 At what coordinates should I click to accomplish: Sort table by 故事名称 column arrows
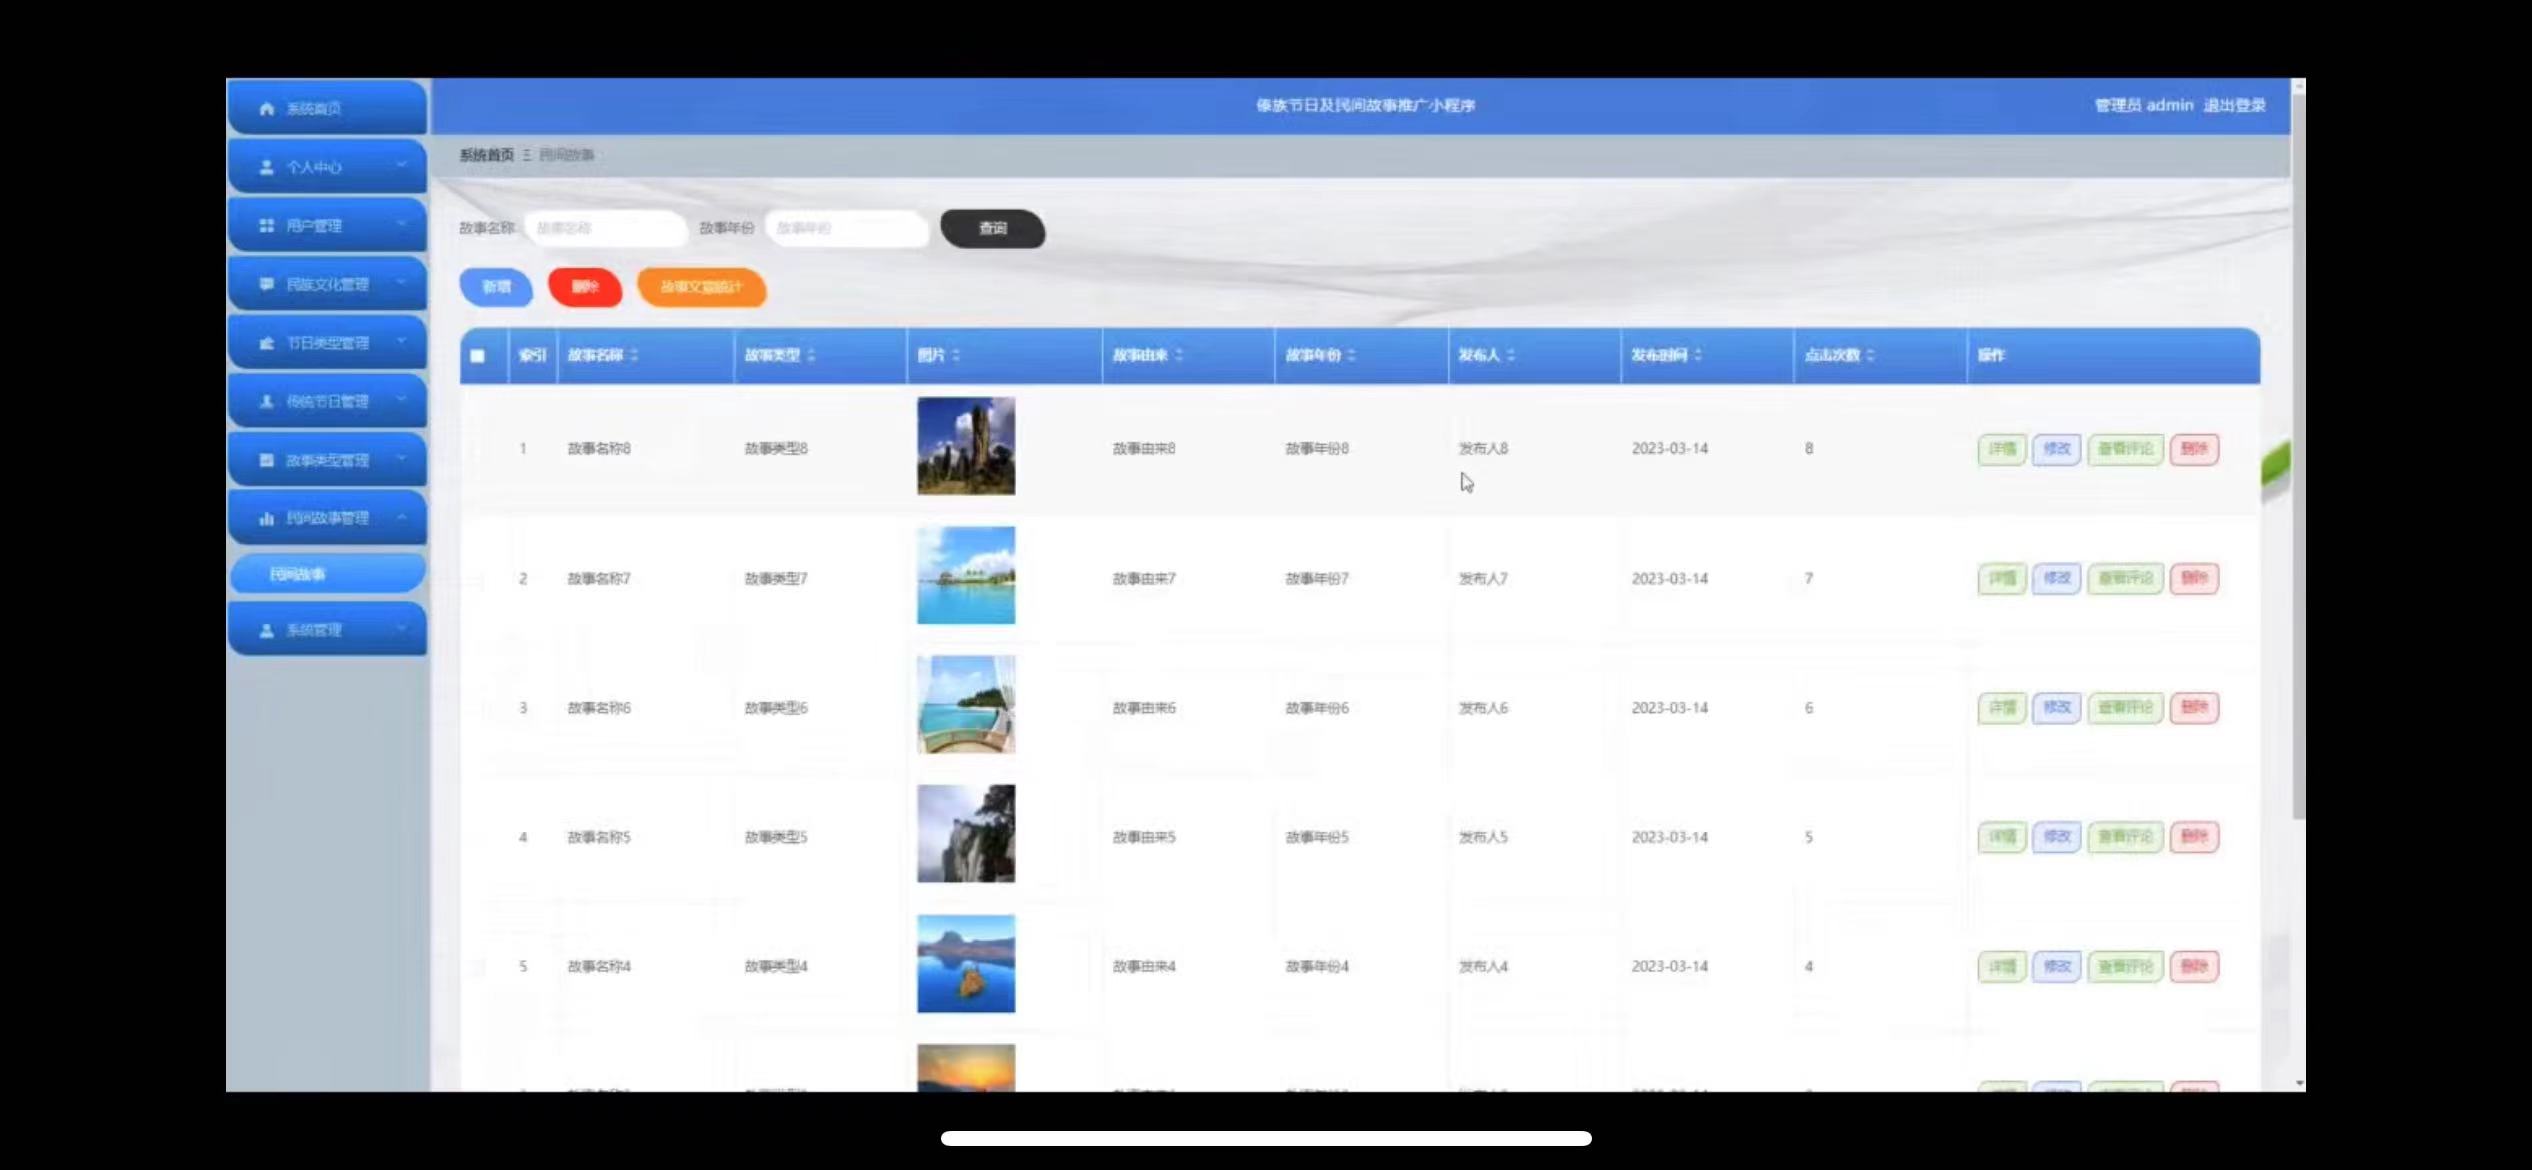[634, 355]
